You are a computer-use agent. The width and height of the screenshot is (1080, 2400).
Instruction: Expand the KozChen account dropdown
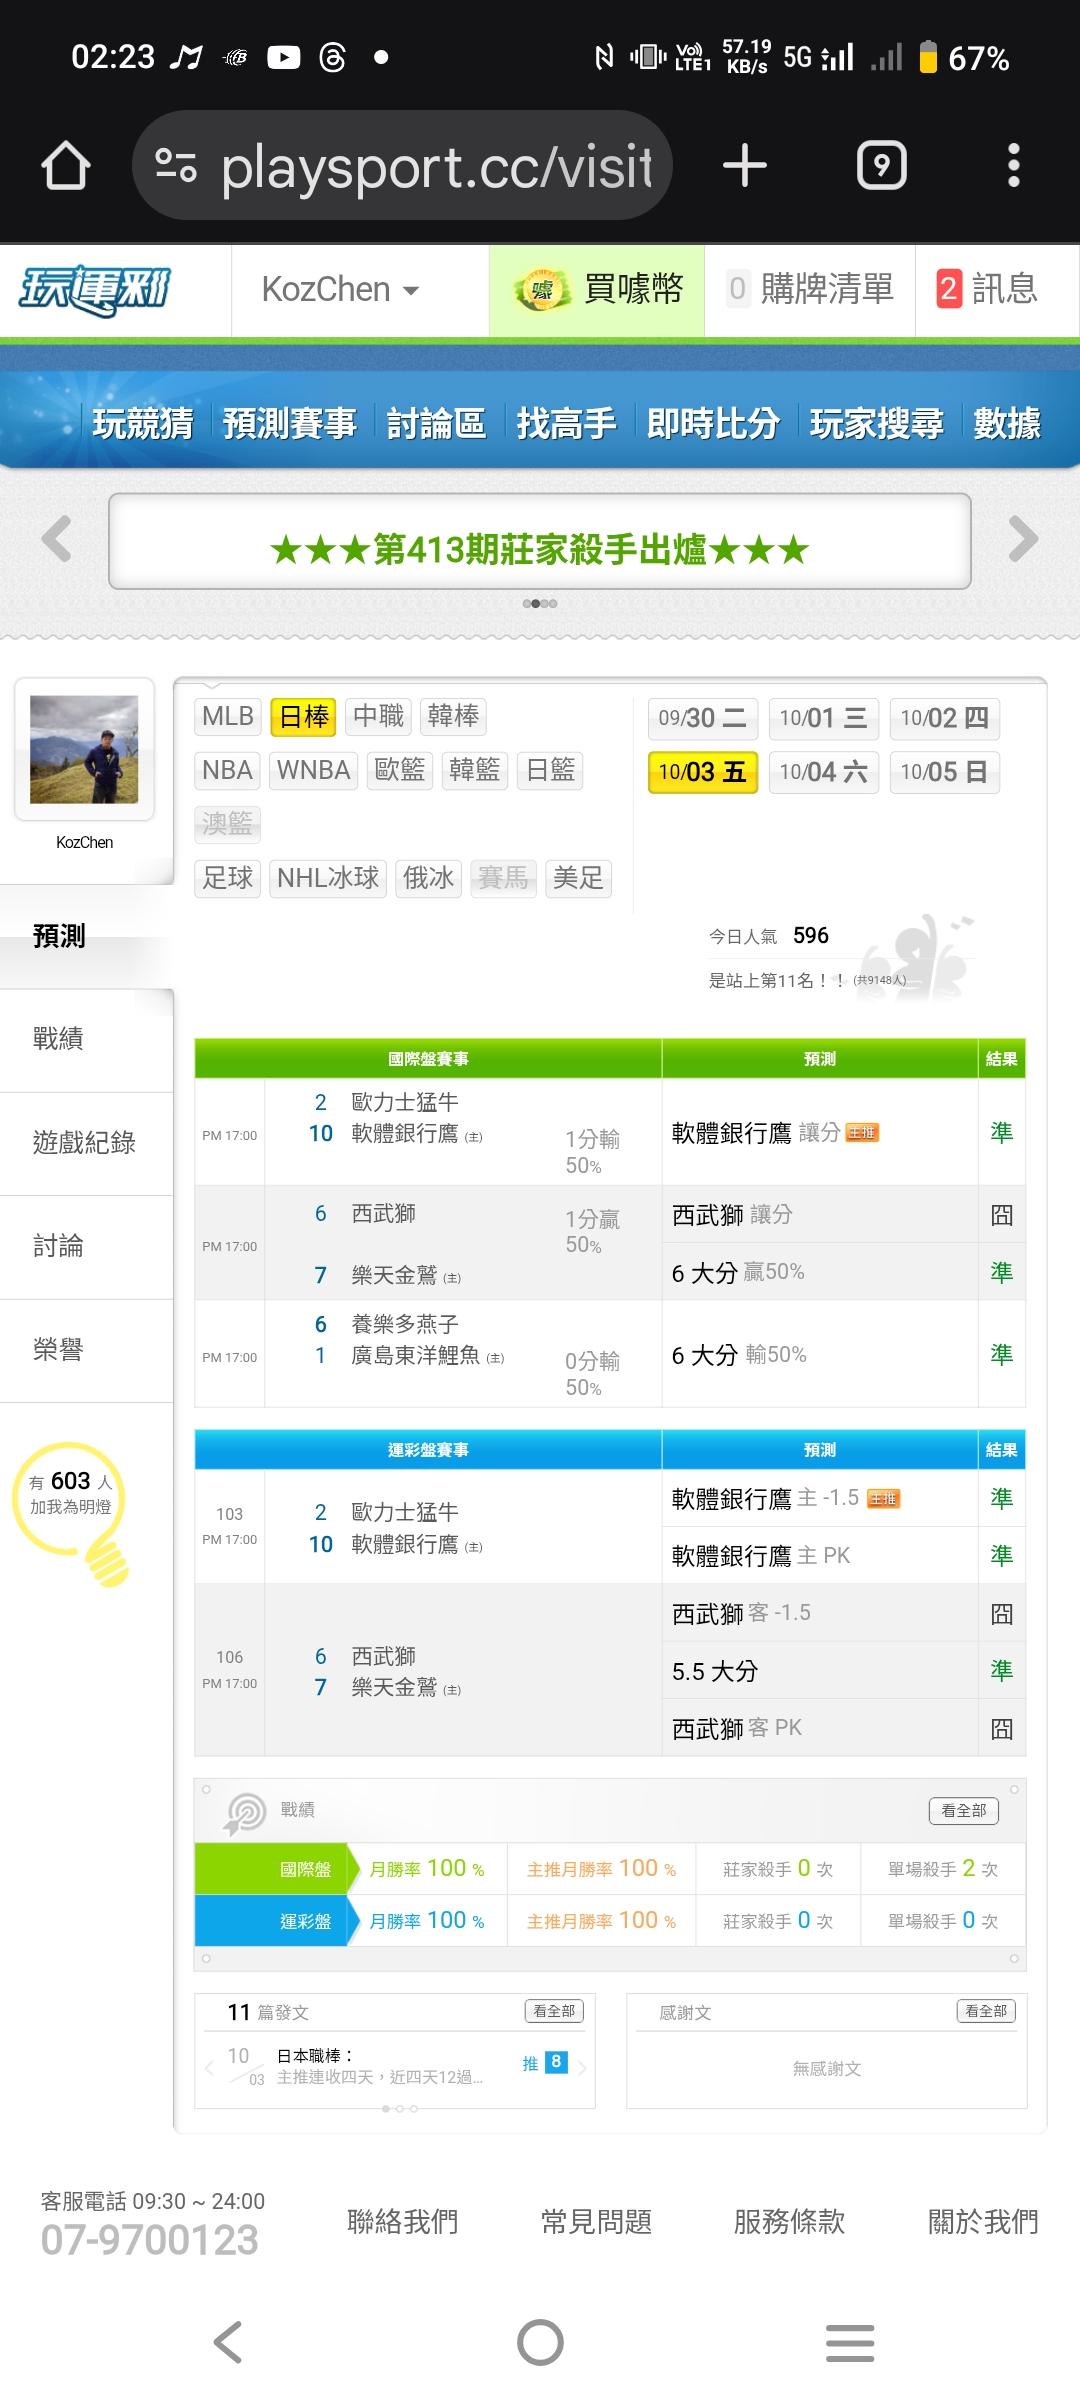[340, 290]
